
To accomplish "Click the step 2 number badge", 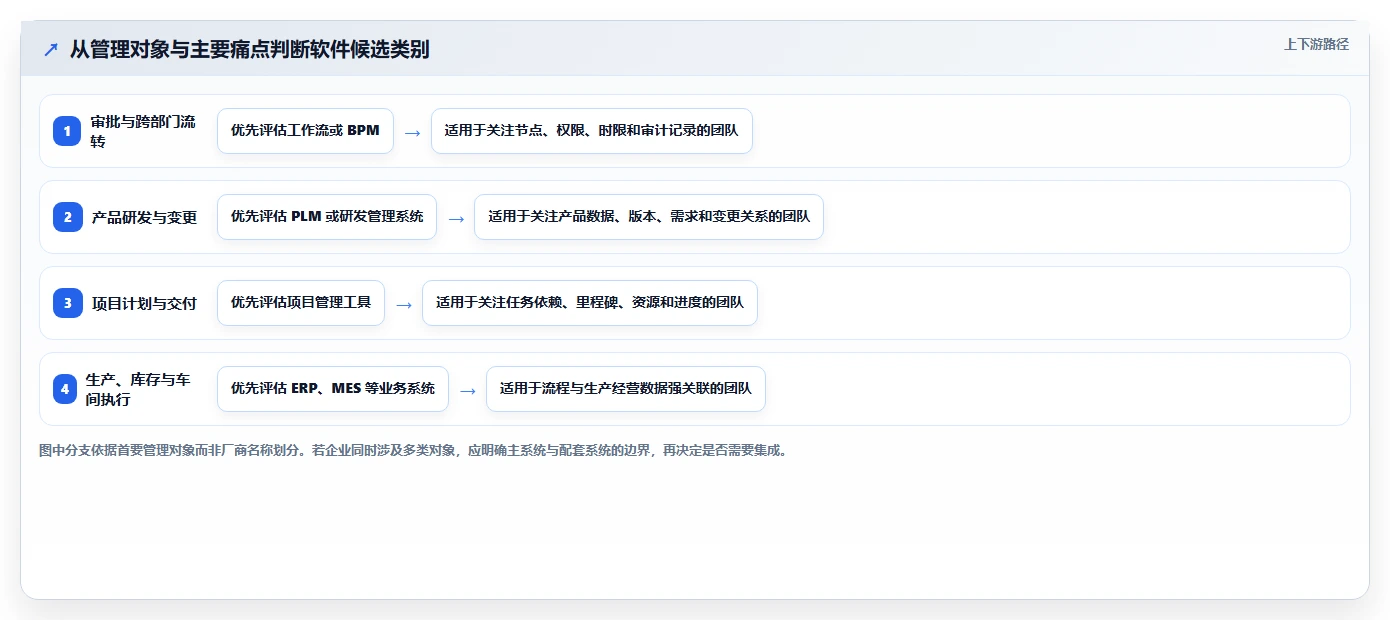I will tap(67, 217).
